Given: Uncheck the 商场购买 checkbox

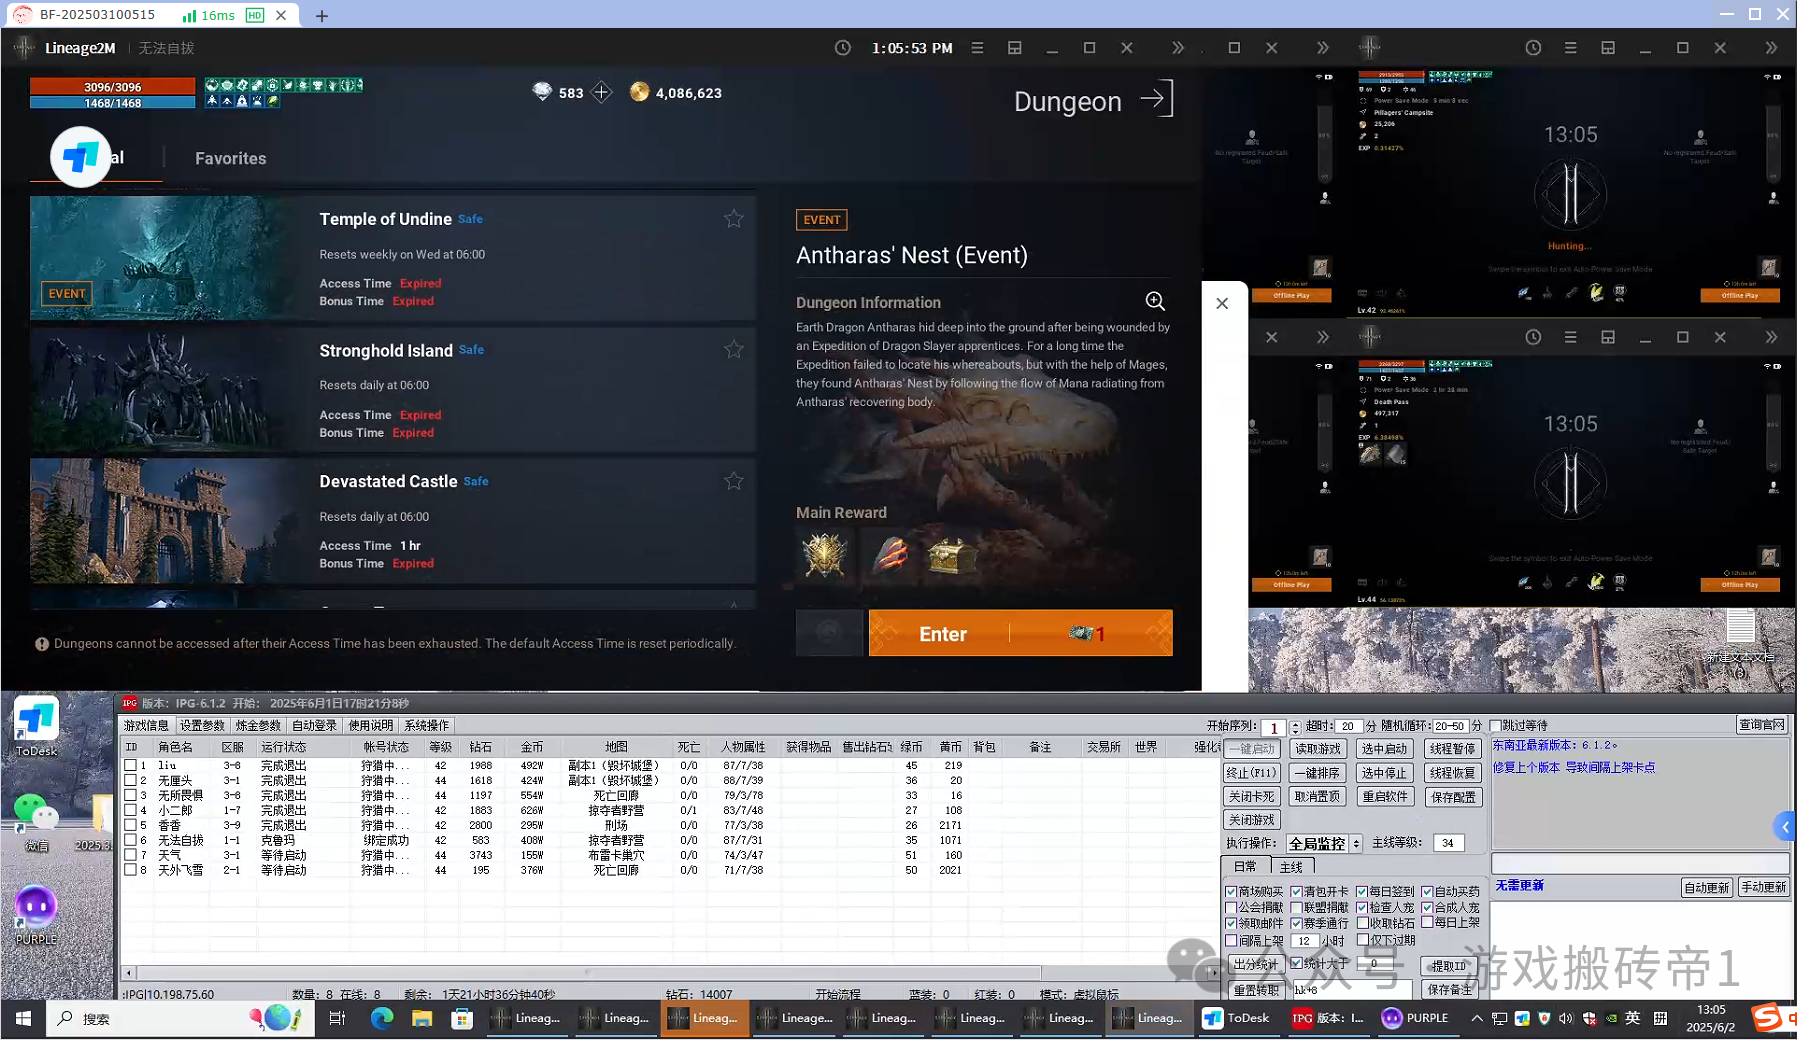Looking at the screenshot, I should click(1232, 892).
